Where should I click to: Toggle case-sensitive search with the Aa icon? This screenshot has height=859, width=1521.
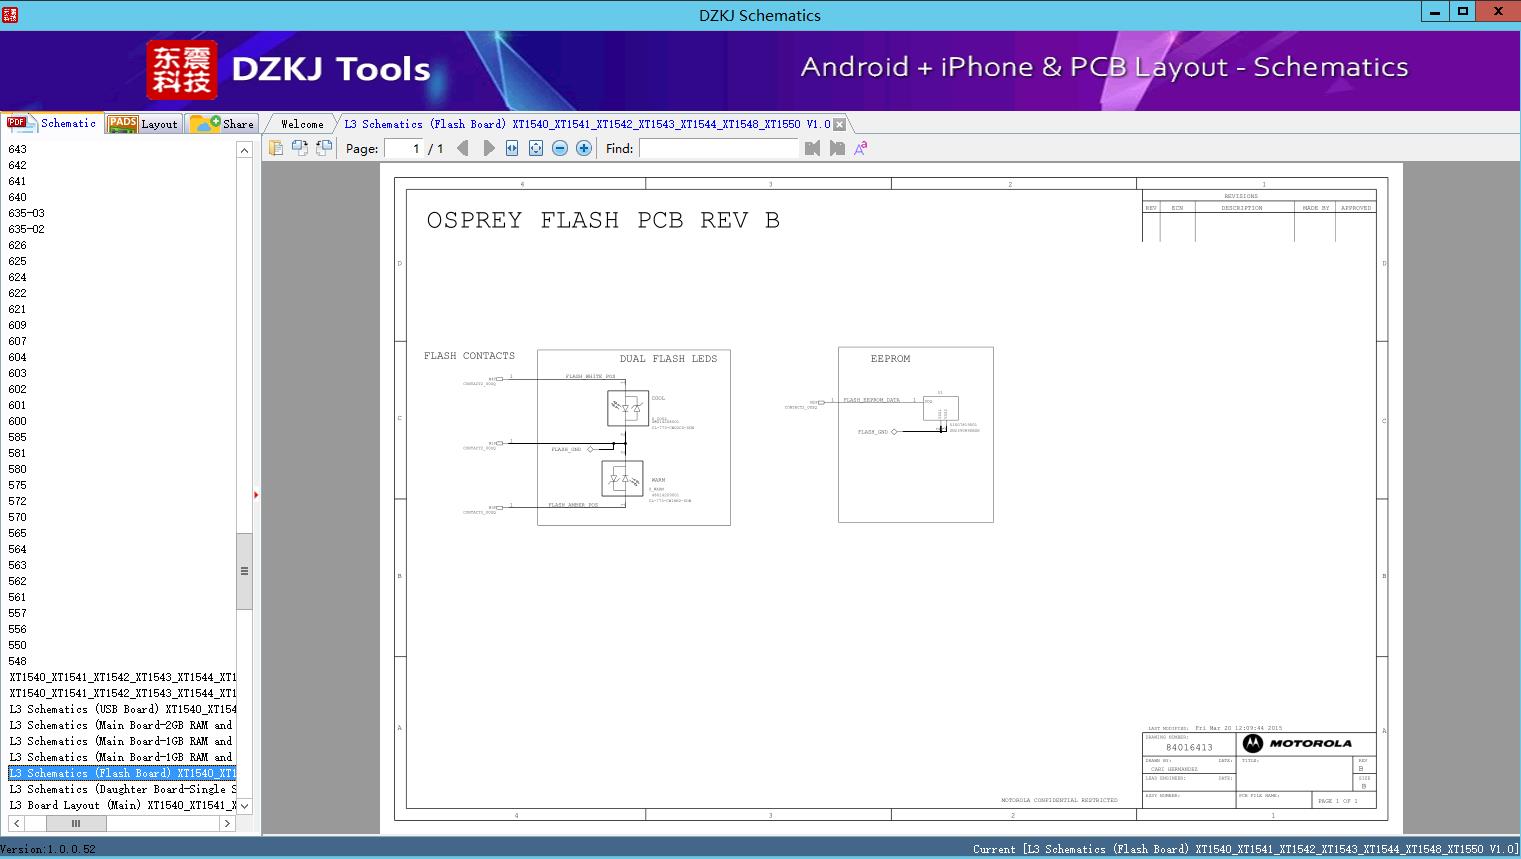point(859,147)
